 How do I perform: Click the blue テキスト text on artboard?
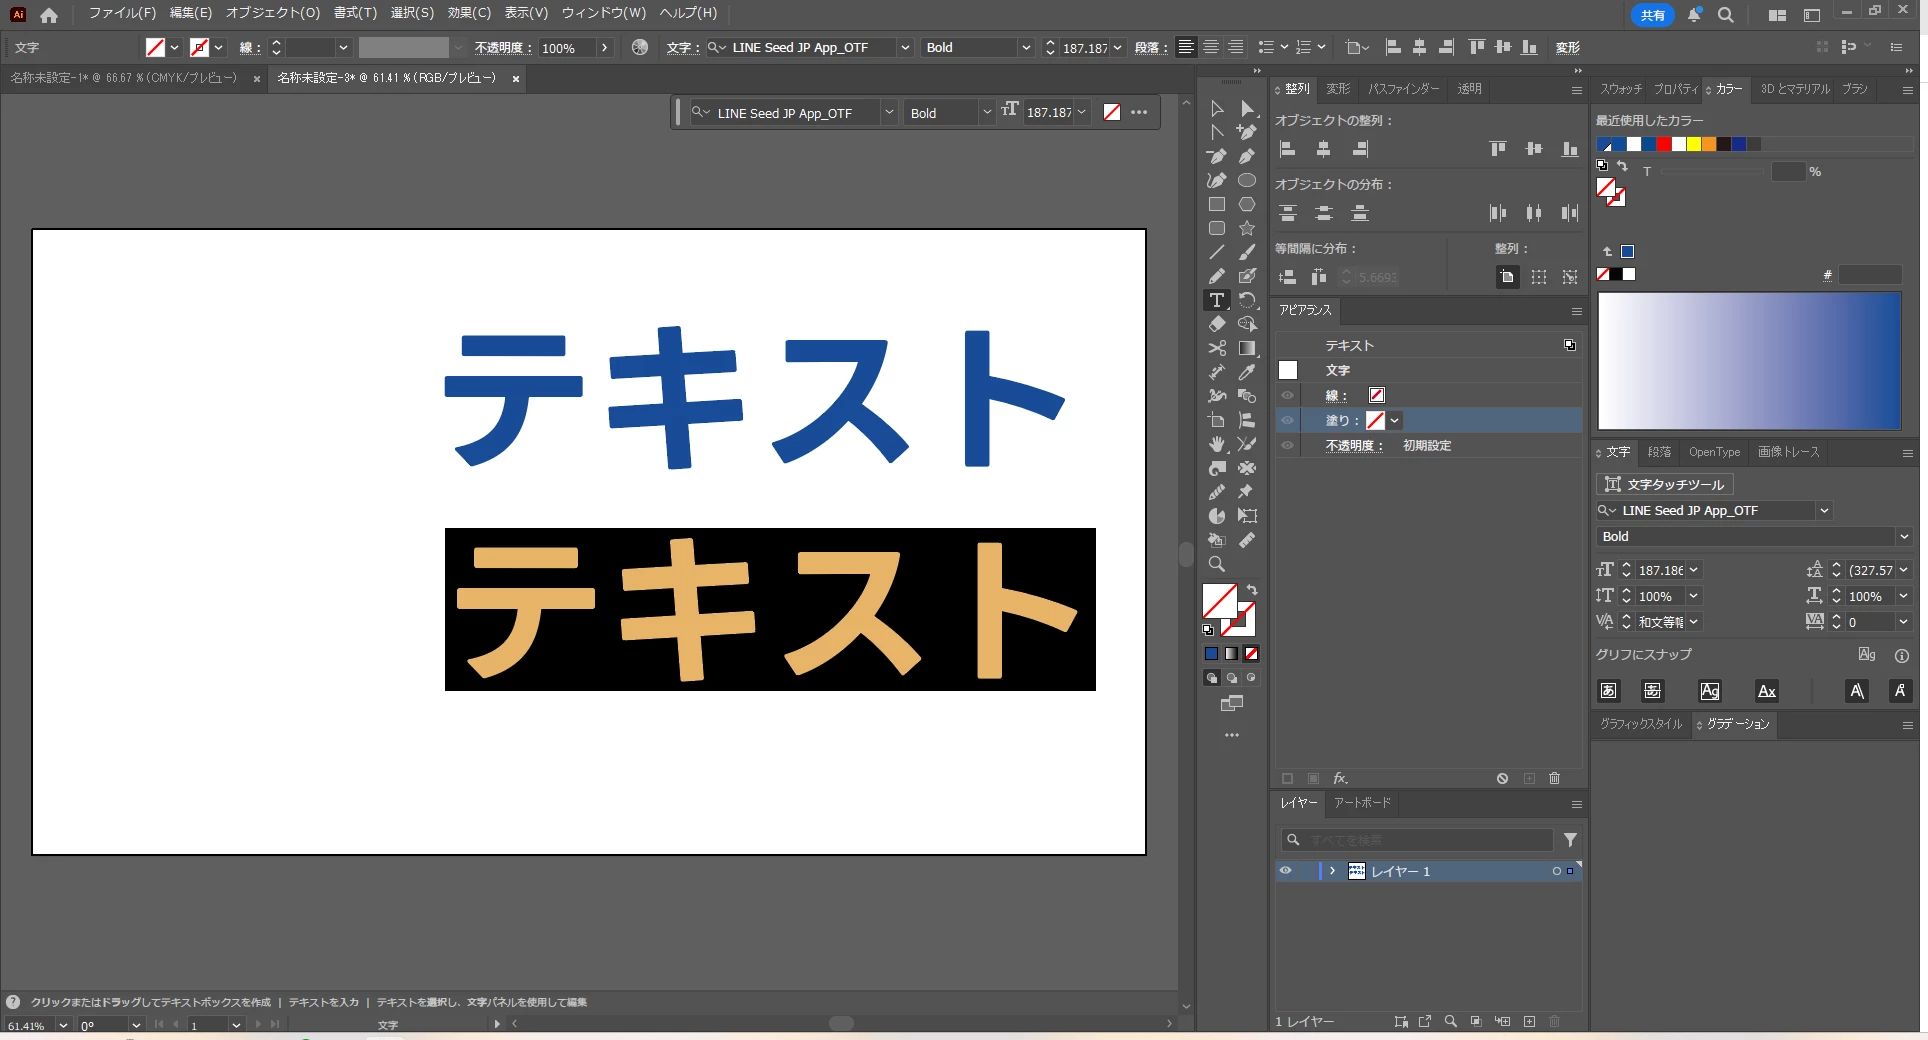coord(755,398)
